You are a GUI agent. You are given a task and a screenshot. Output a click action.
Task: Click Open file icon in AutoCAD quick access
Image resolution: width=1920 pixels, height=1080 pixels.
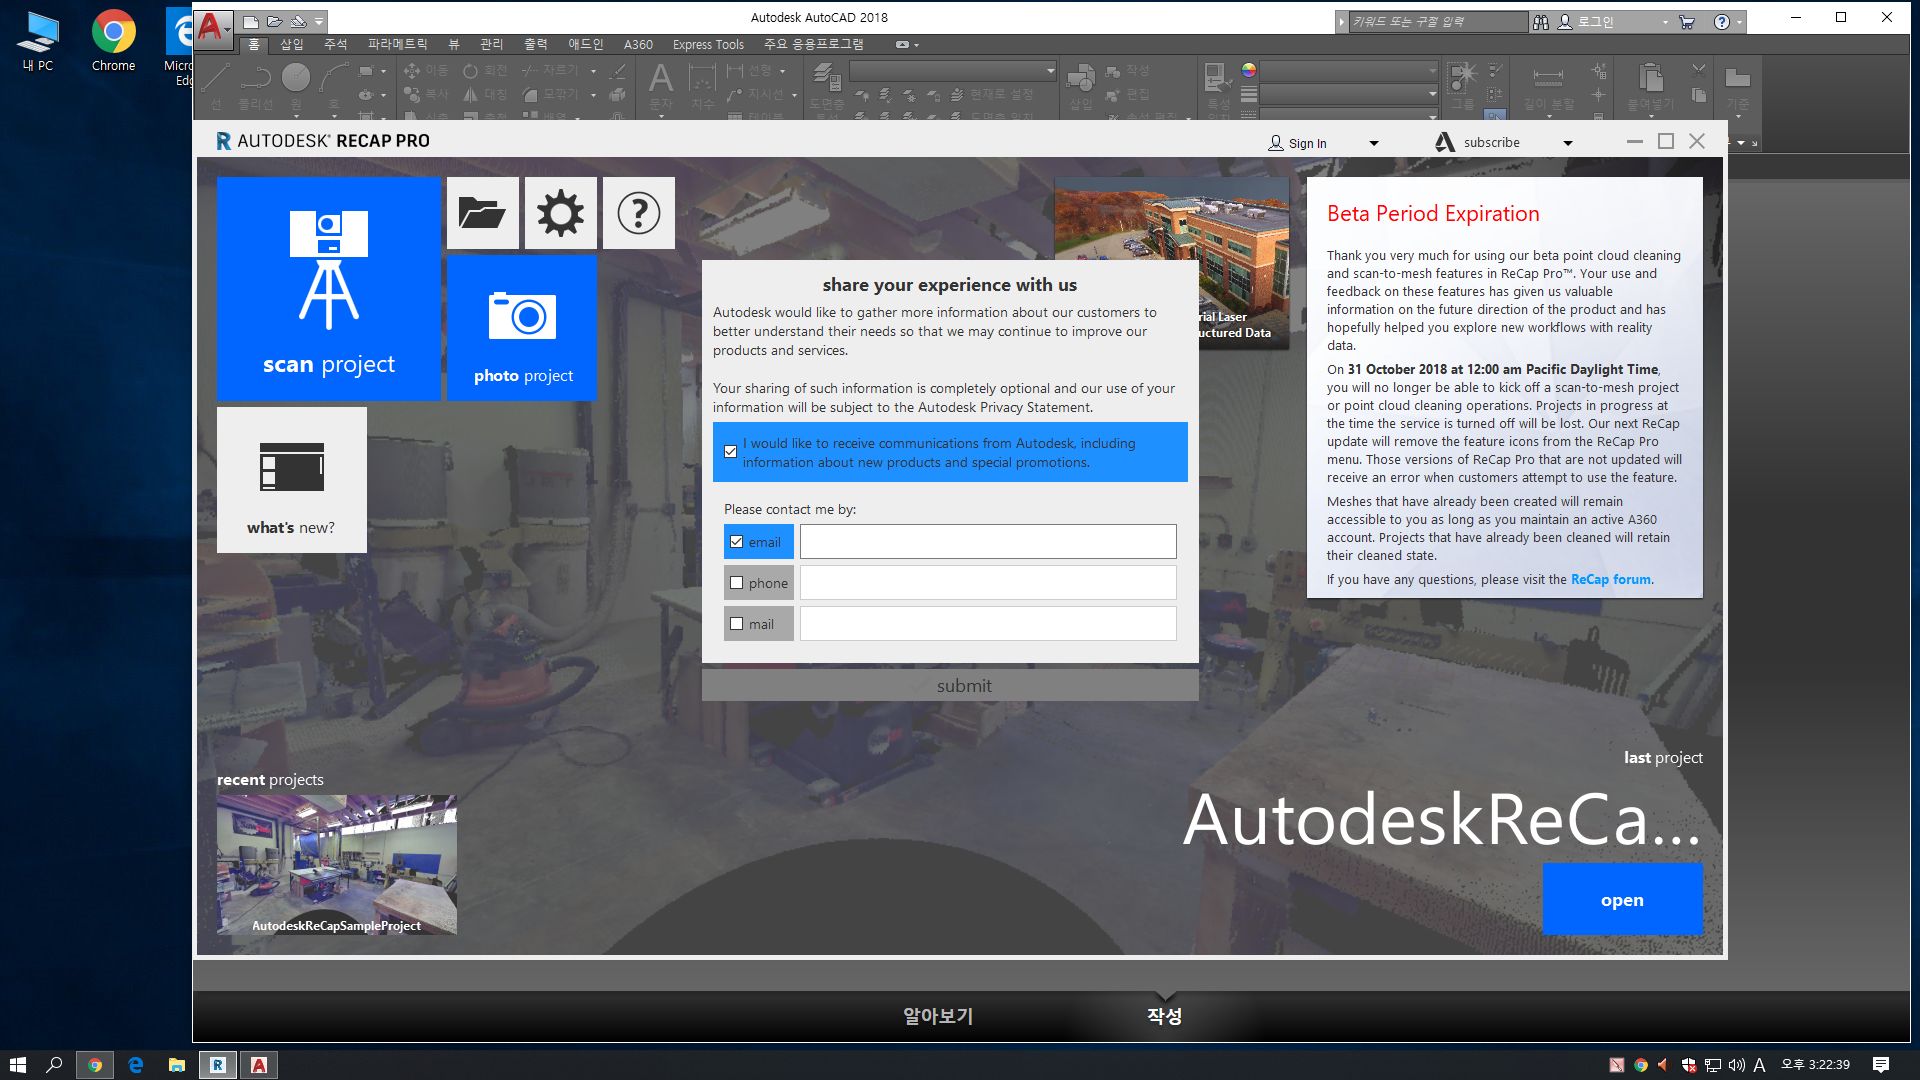click(x=274, y=21)
